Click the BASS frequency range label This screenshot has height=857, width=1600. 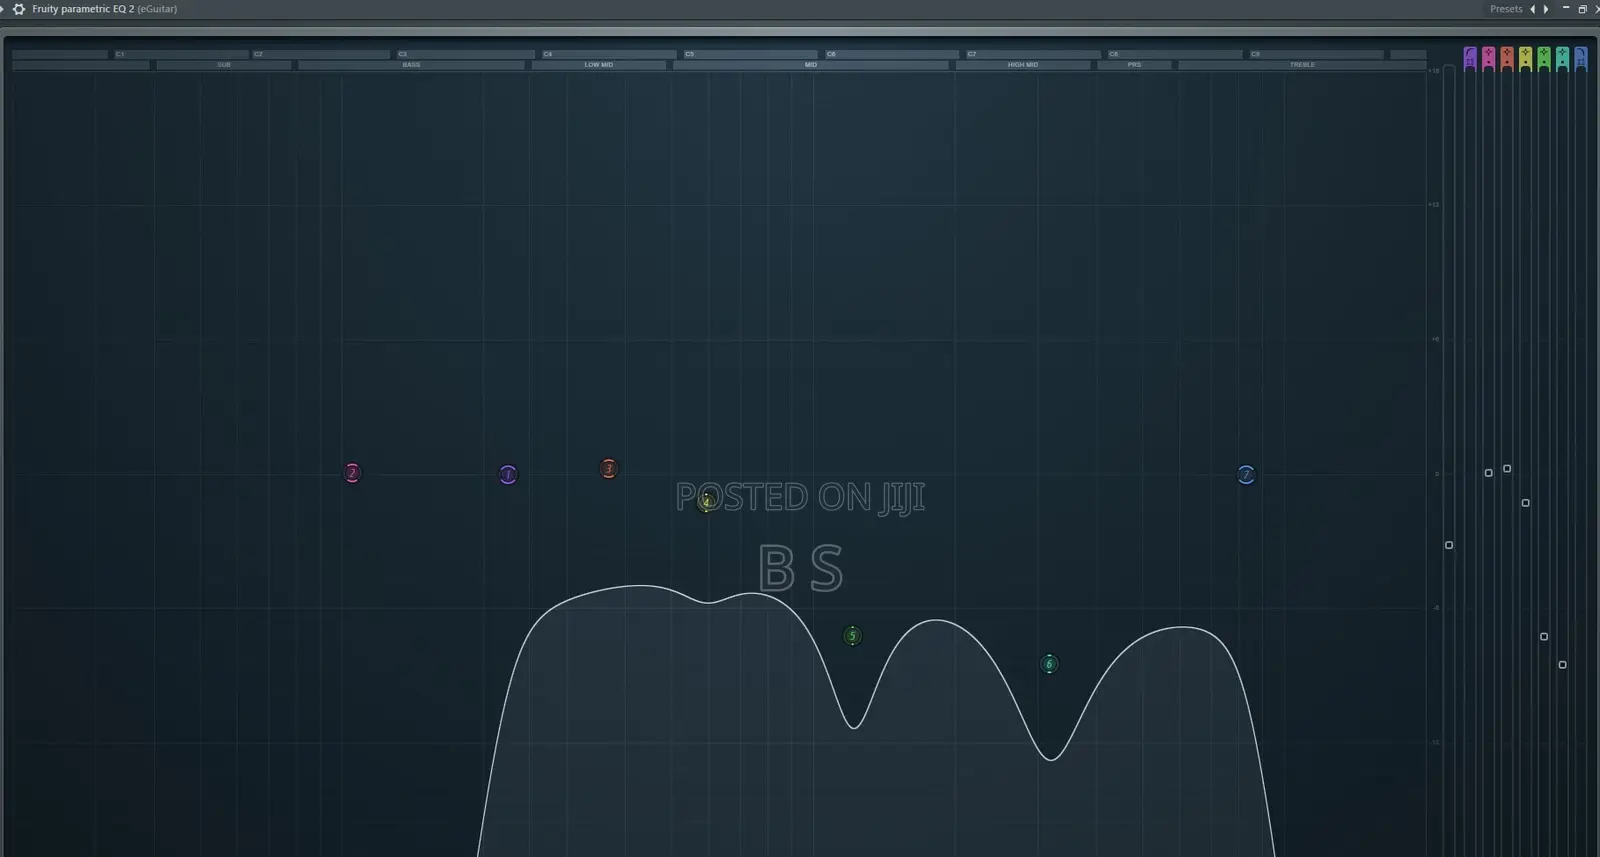tap(411, 65)
